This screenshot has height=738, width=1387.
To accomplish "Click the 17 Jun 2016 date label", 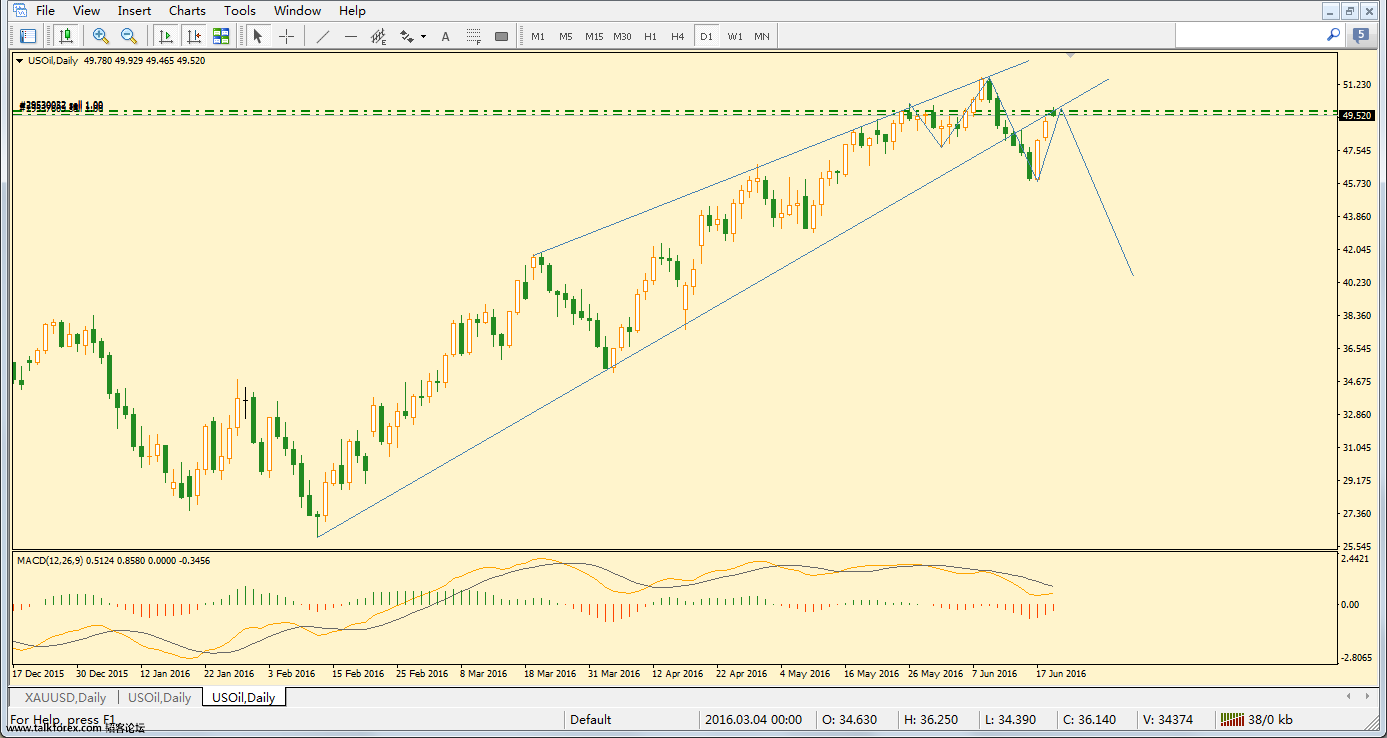I will (1060, 674).
